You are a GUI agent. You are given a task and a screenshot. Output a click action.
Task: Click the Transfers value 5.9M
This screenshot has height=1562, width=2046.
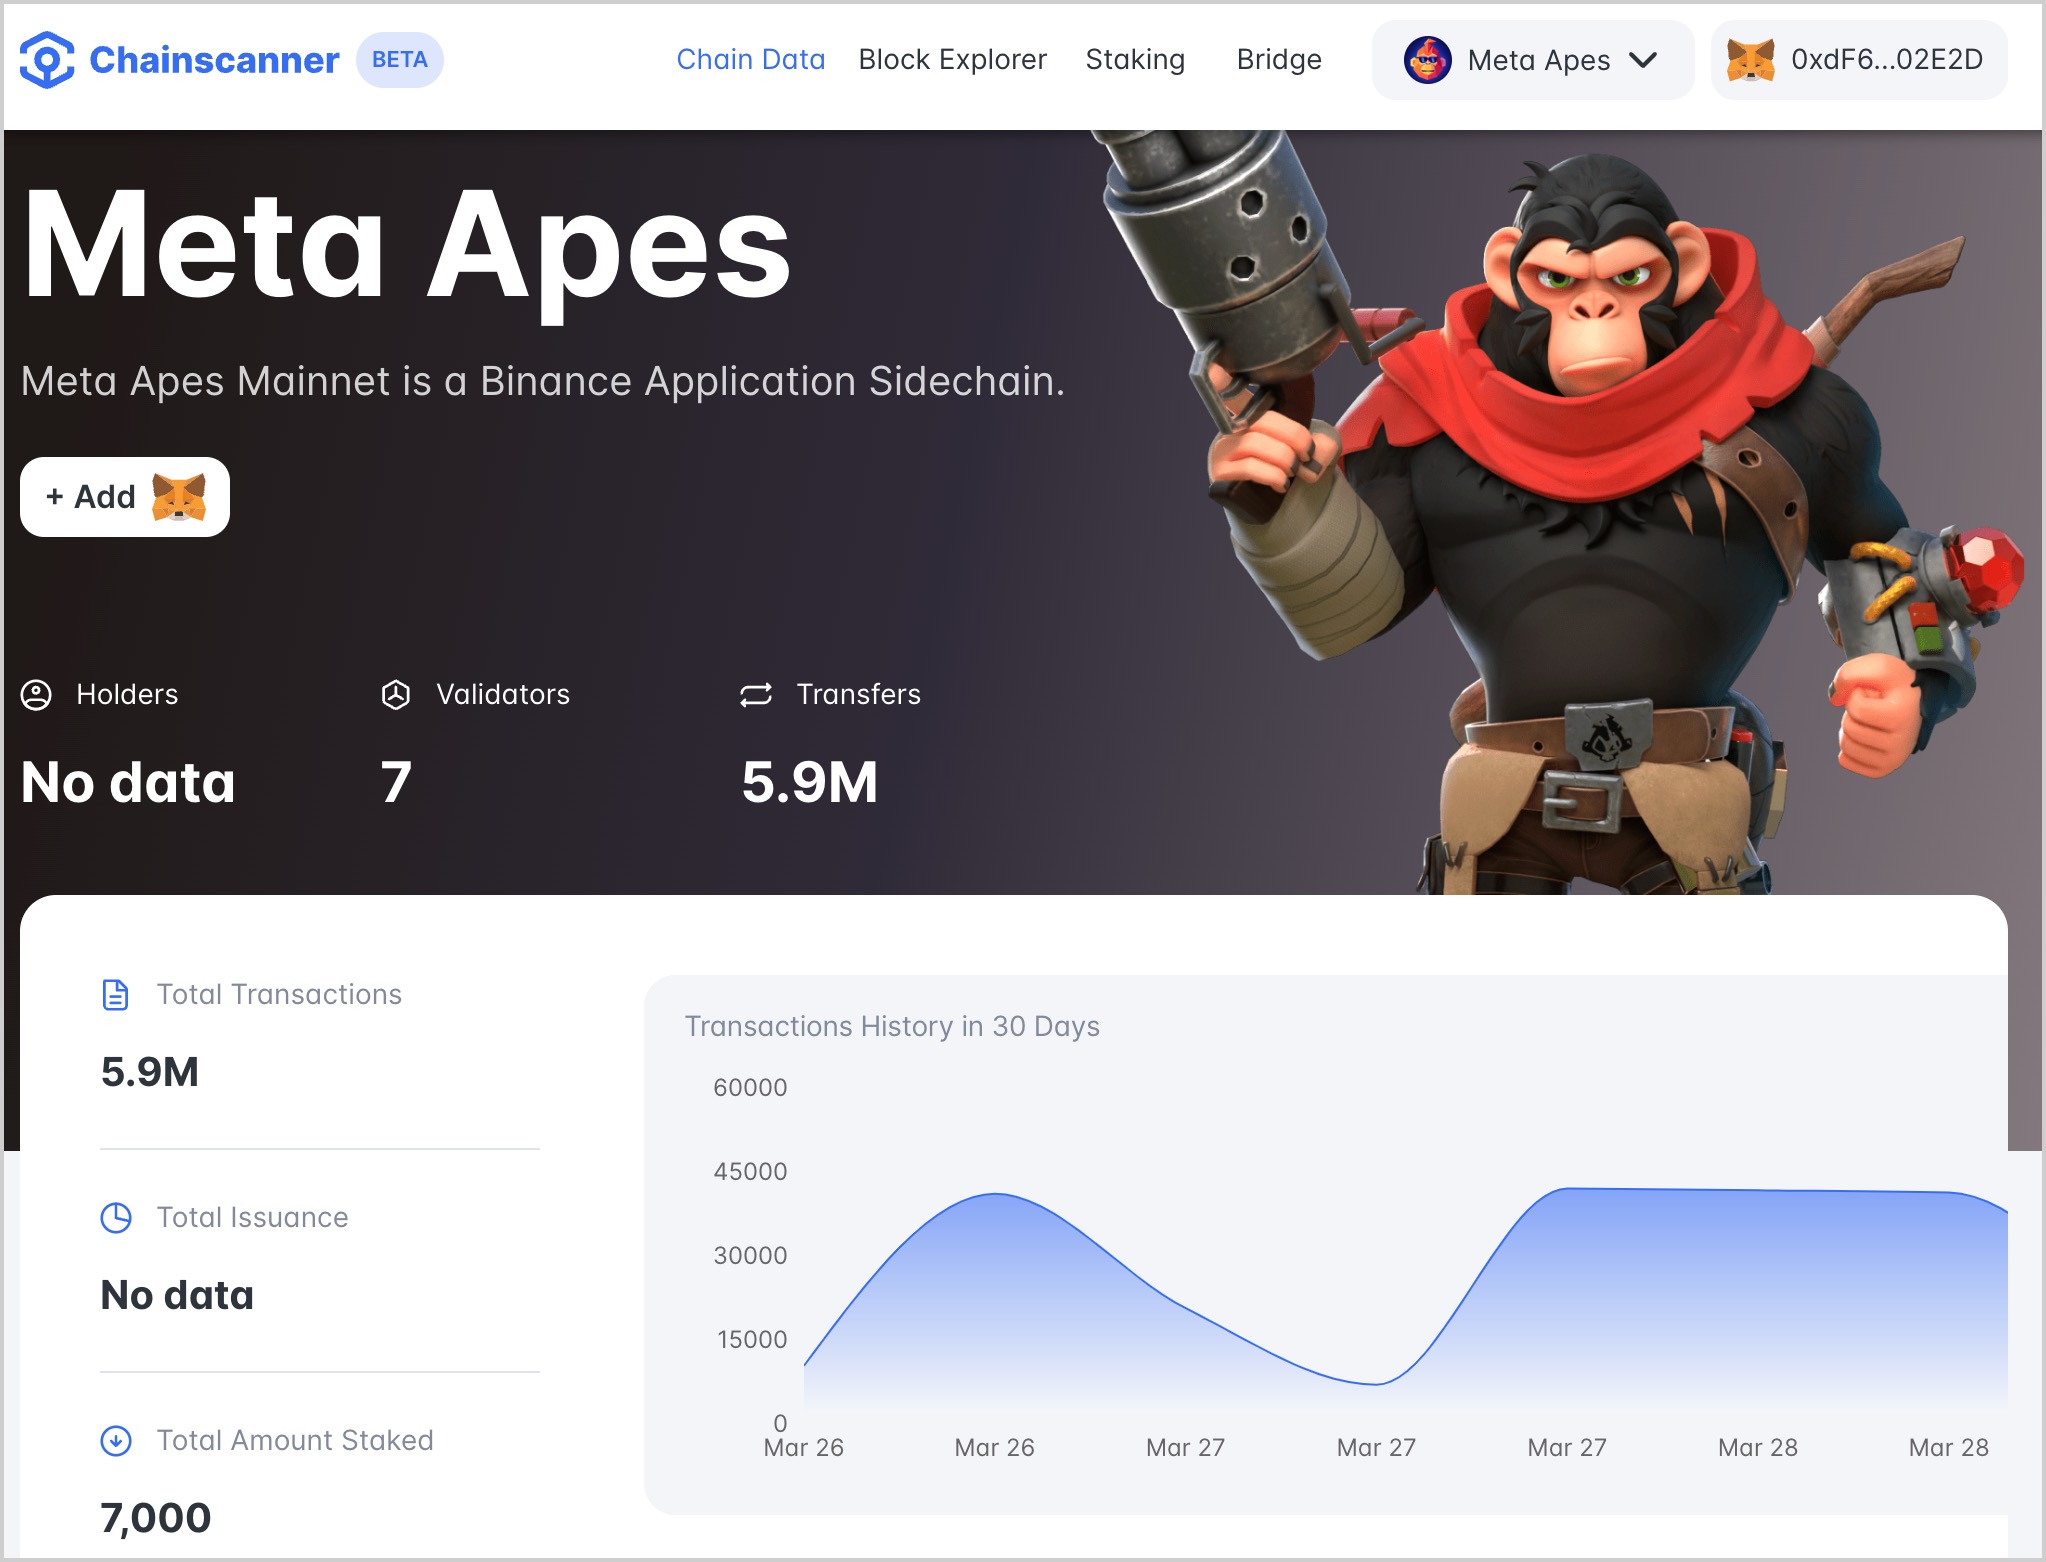click(x=809, y=782)
